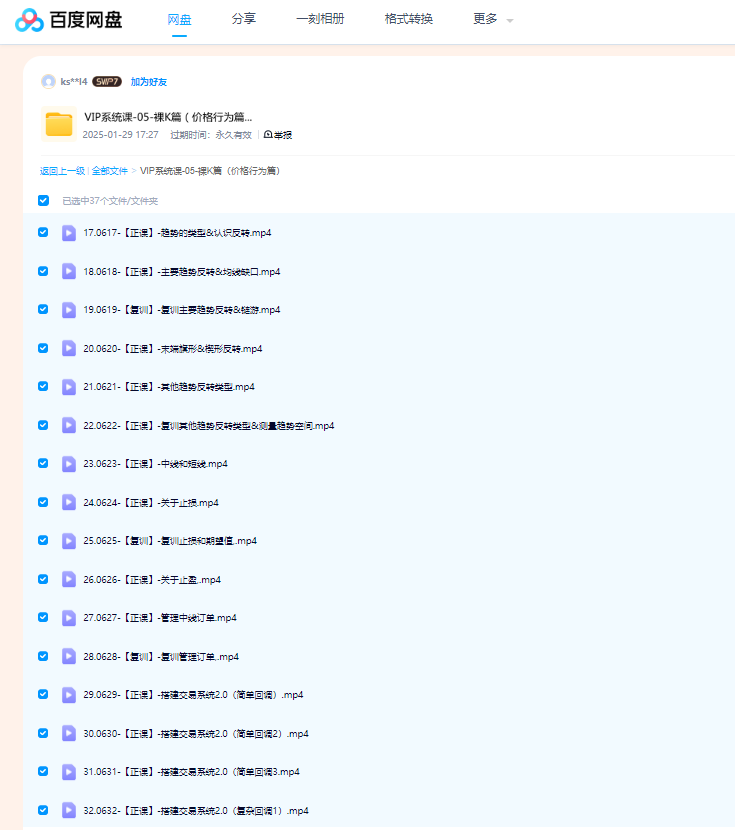Viewport: 735px width, 830px height.
Task: Click the yellow shared folder icon
Action: point(59,124)
